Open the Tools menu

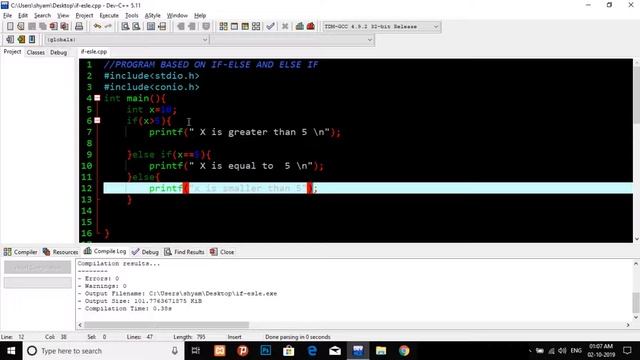click(x=131, y=16)
